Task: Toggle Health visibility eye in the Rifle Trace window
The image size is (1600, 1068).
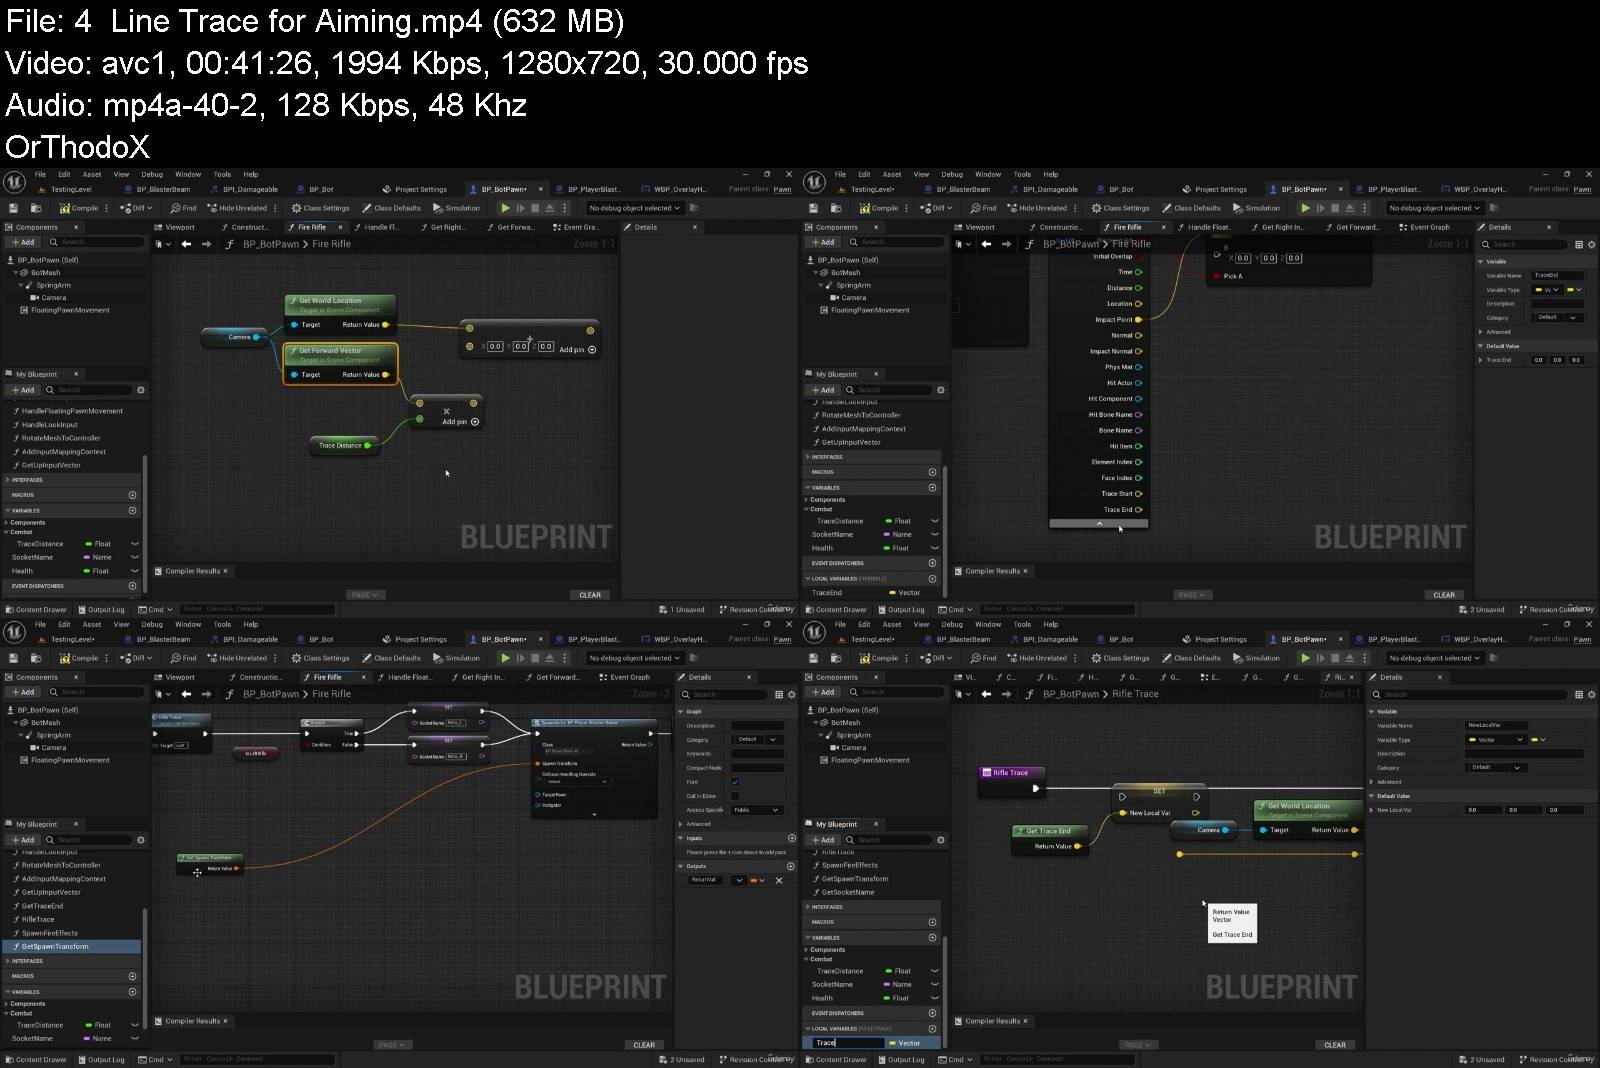Action: pyautogui.click(x=934, y=998)
